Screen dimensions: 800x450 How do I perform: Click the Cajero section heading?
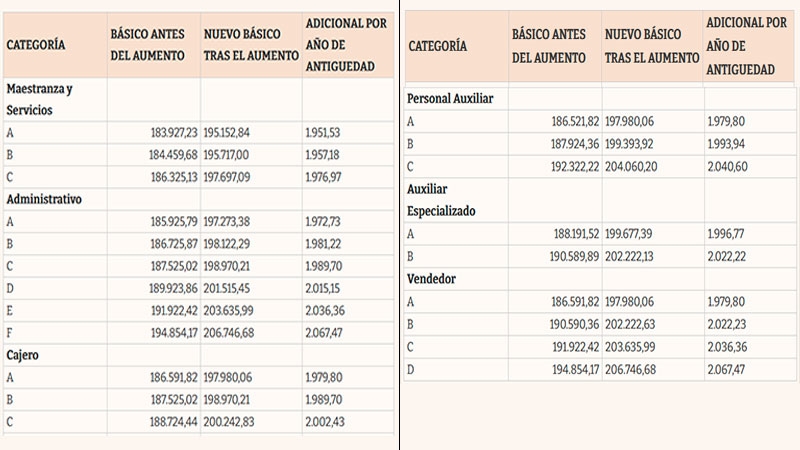click(27, 353)
